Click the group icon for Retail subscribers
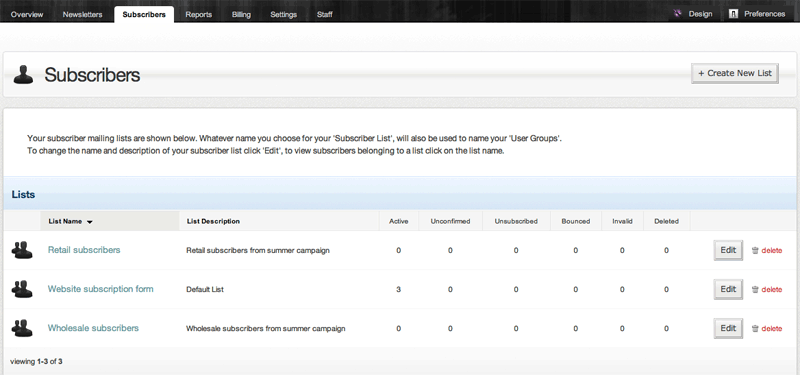 tap(22, 250)
